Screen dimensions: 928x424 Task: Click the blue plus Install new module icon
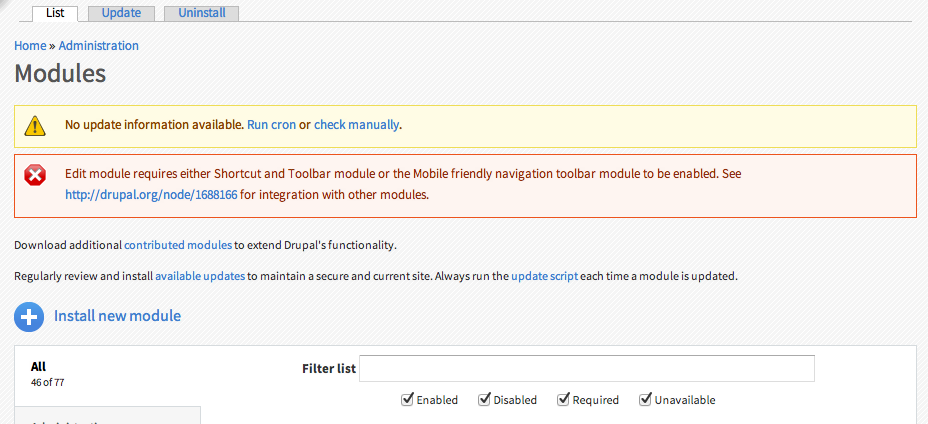tap(29, 317)
